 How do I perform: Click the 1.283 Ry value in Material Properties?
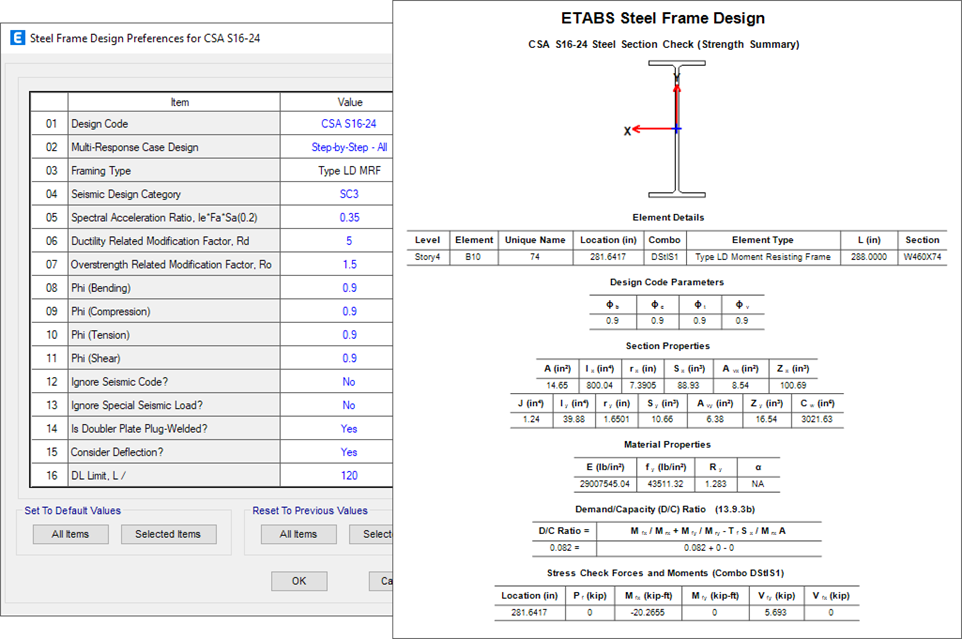715,484
